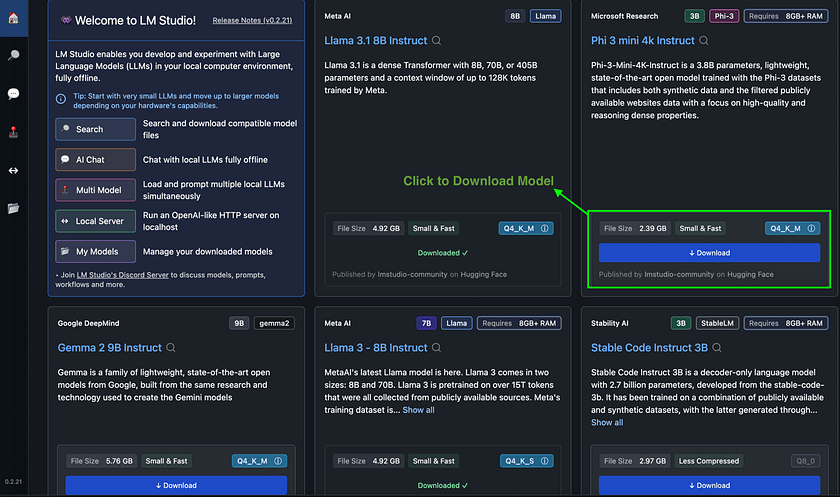Click the gemma2 tag on Google DeepMind card
This screenshot has height=497, width=840.
point(274,323)
